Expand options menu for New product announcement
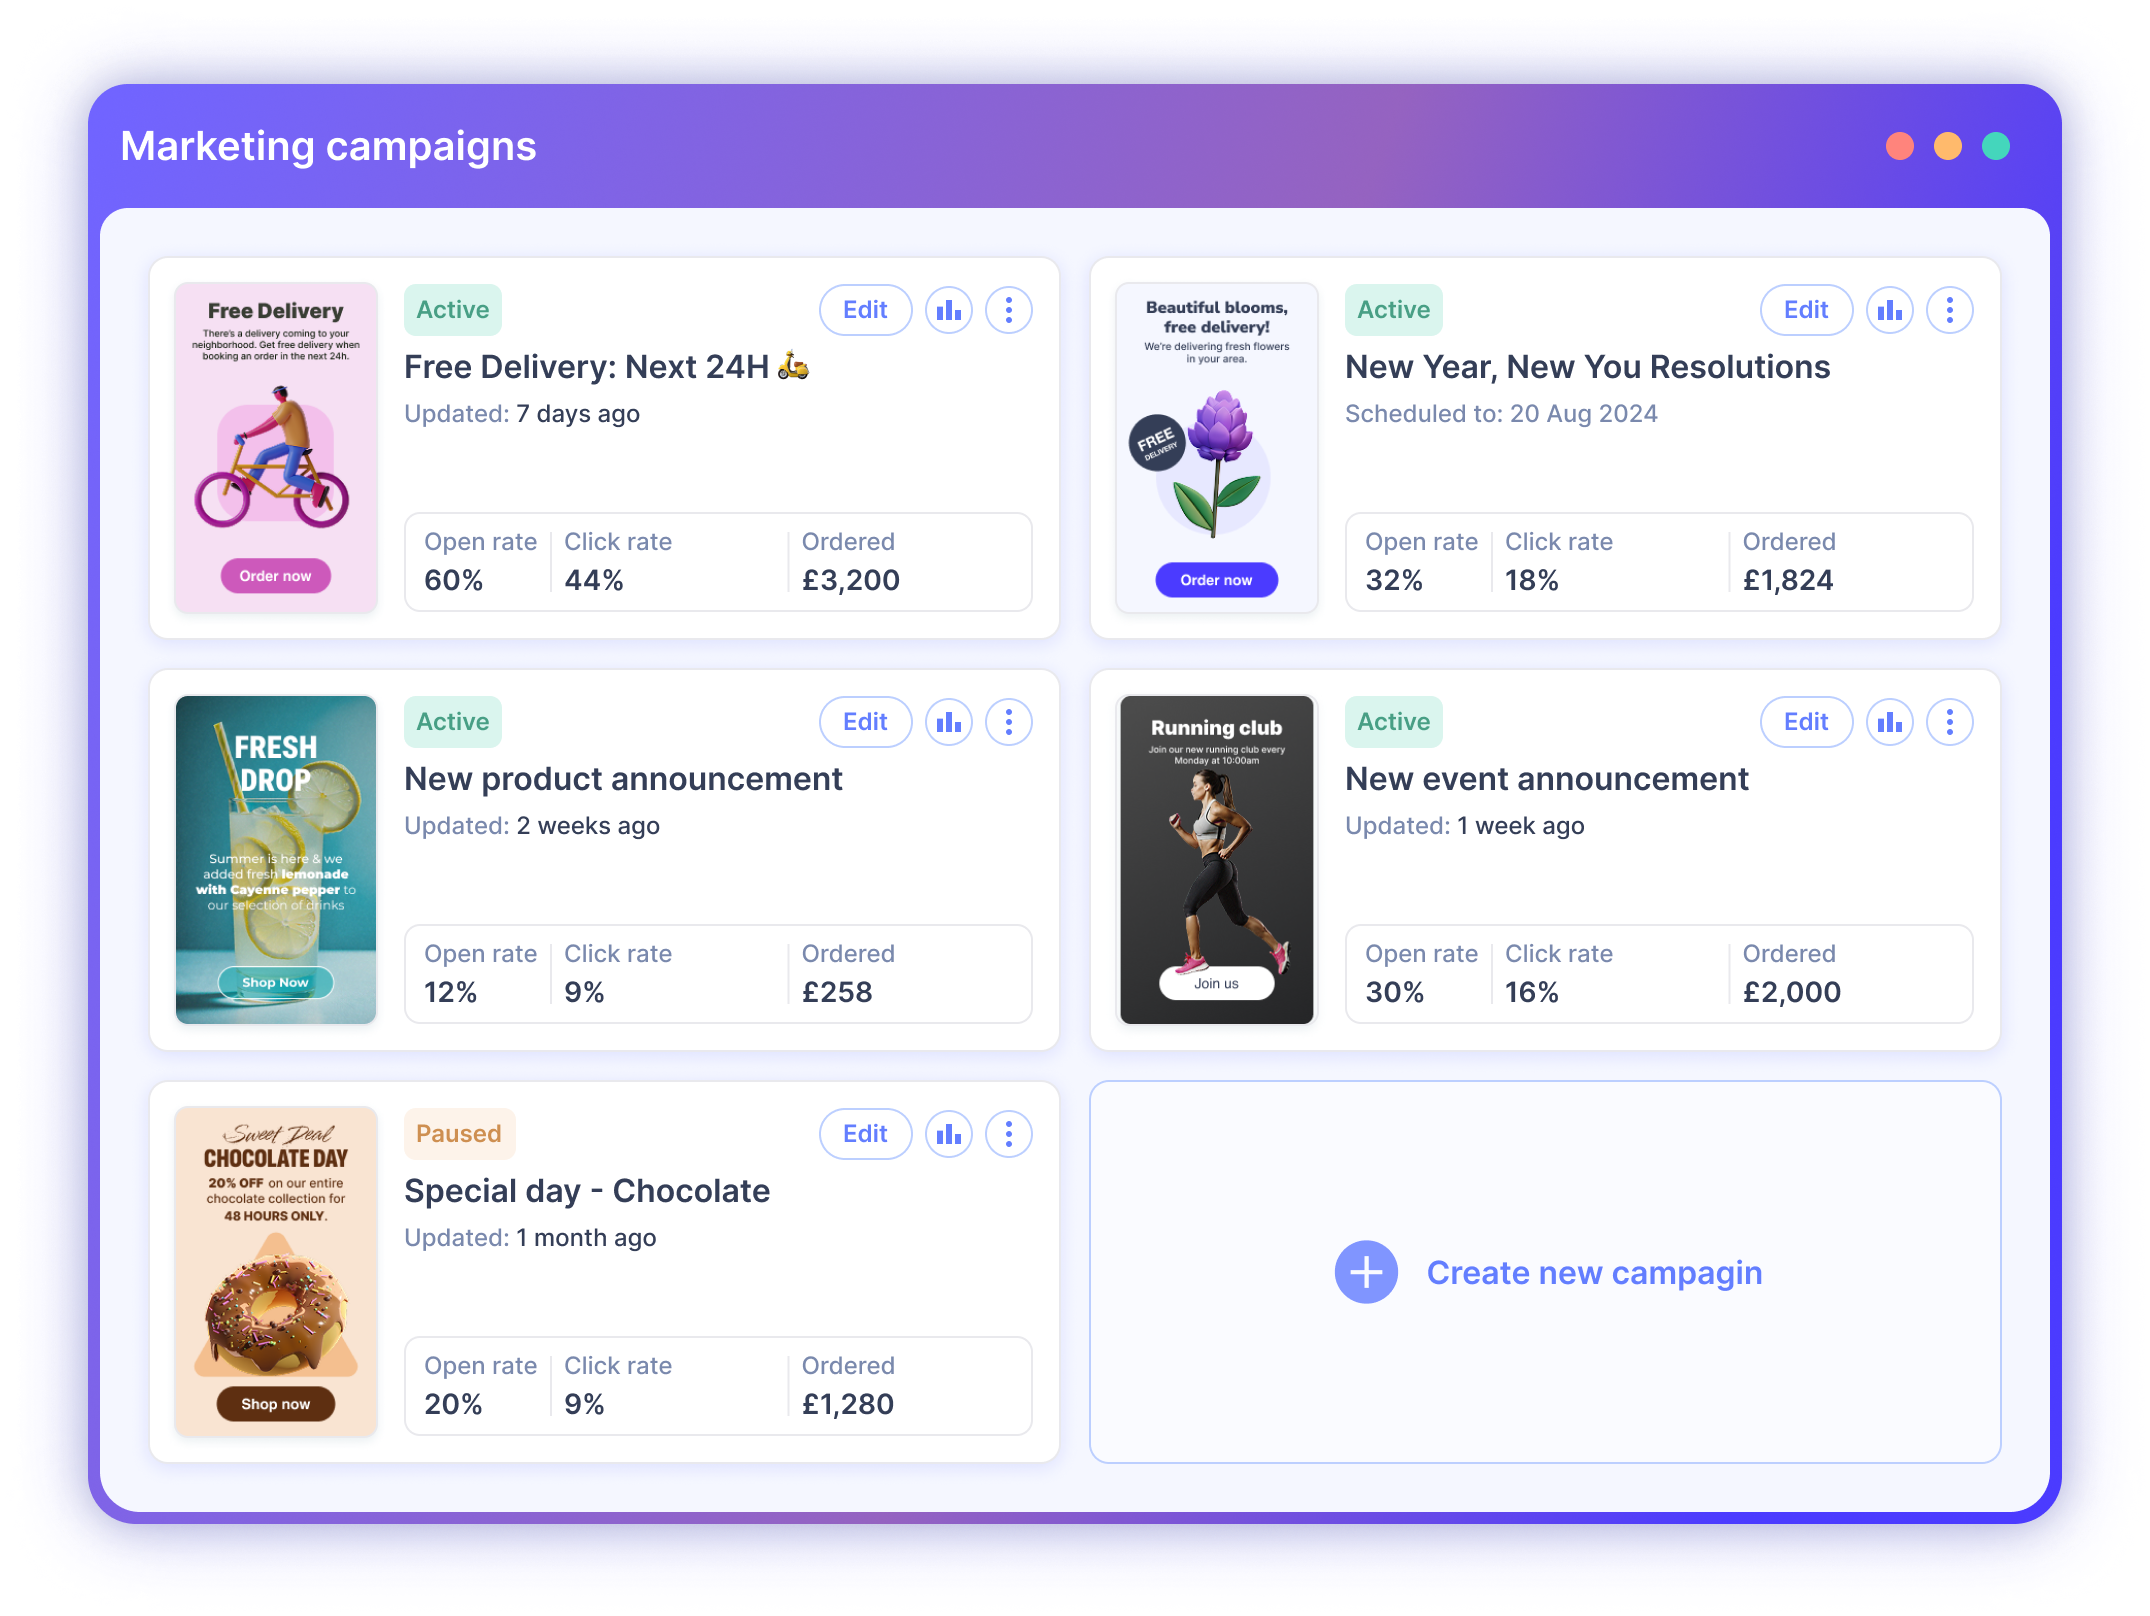 pos(1008,722)
